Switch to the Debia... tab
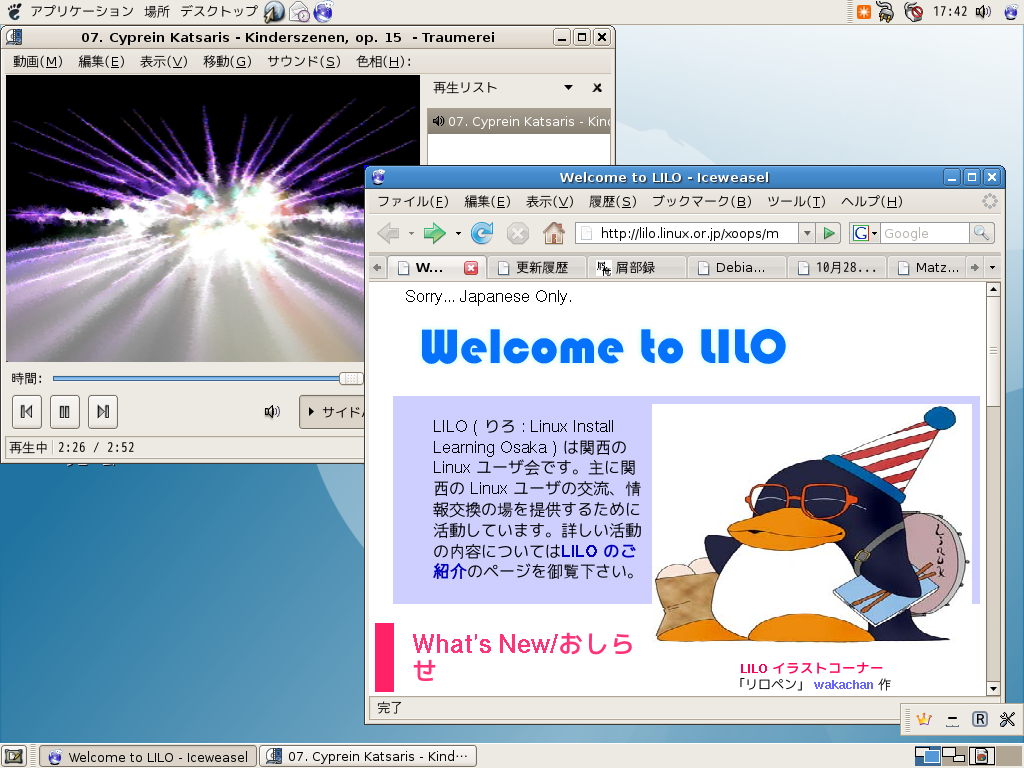1024x768 pixels. click(x=737, y=268)
